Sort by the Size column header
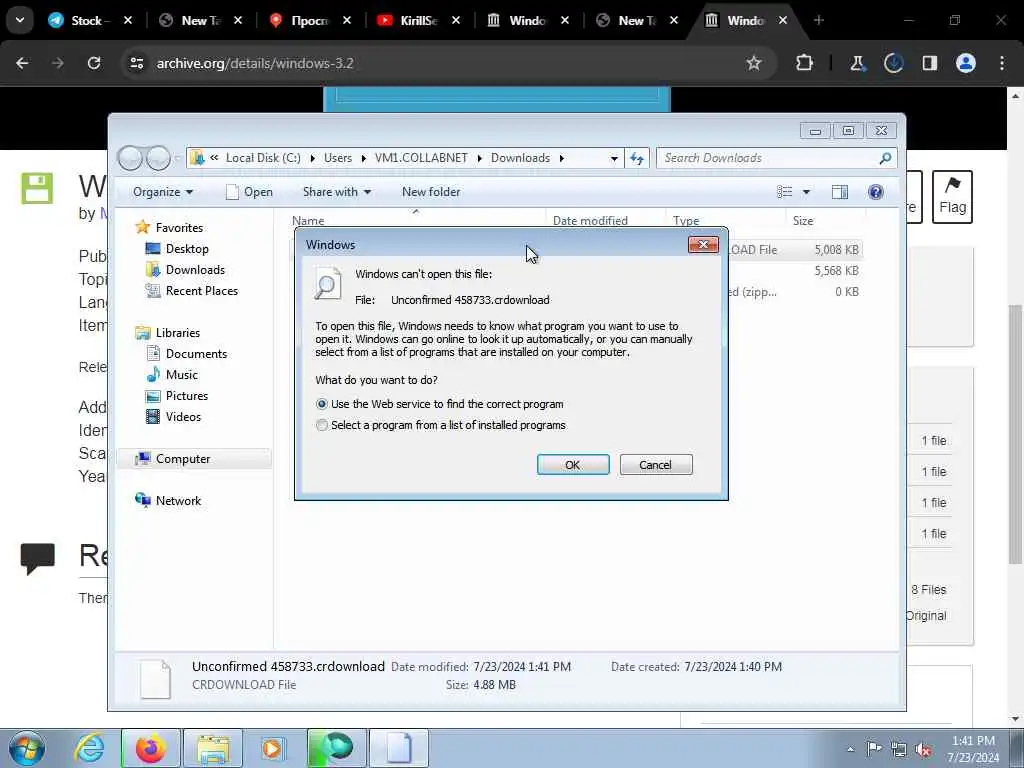This screenshot has width=1024, height=768. tap(803, 221)
